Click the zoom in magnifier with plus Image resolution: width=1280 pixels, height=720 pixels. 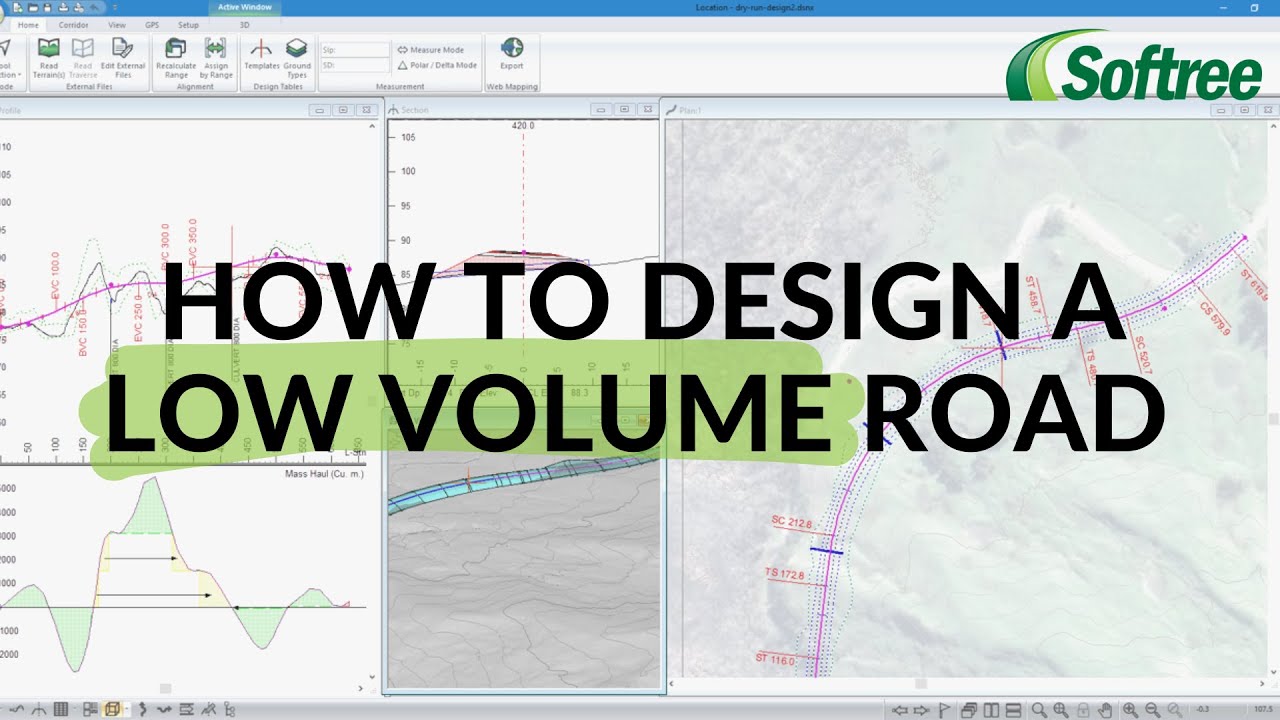pos(1130,710)
